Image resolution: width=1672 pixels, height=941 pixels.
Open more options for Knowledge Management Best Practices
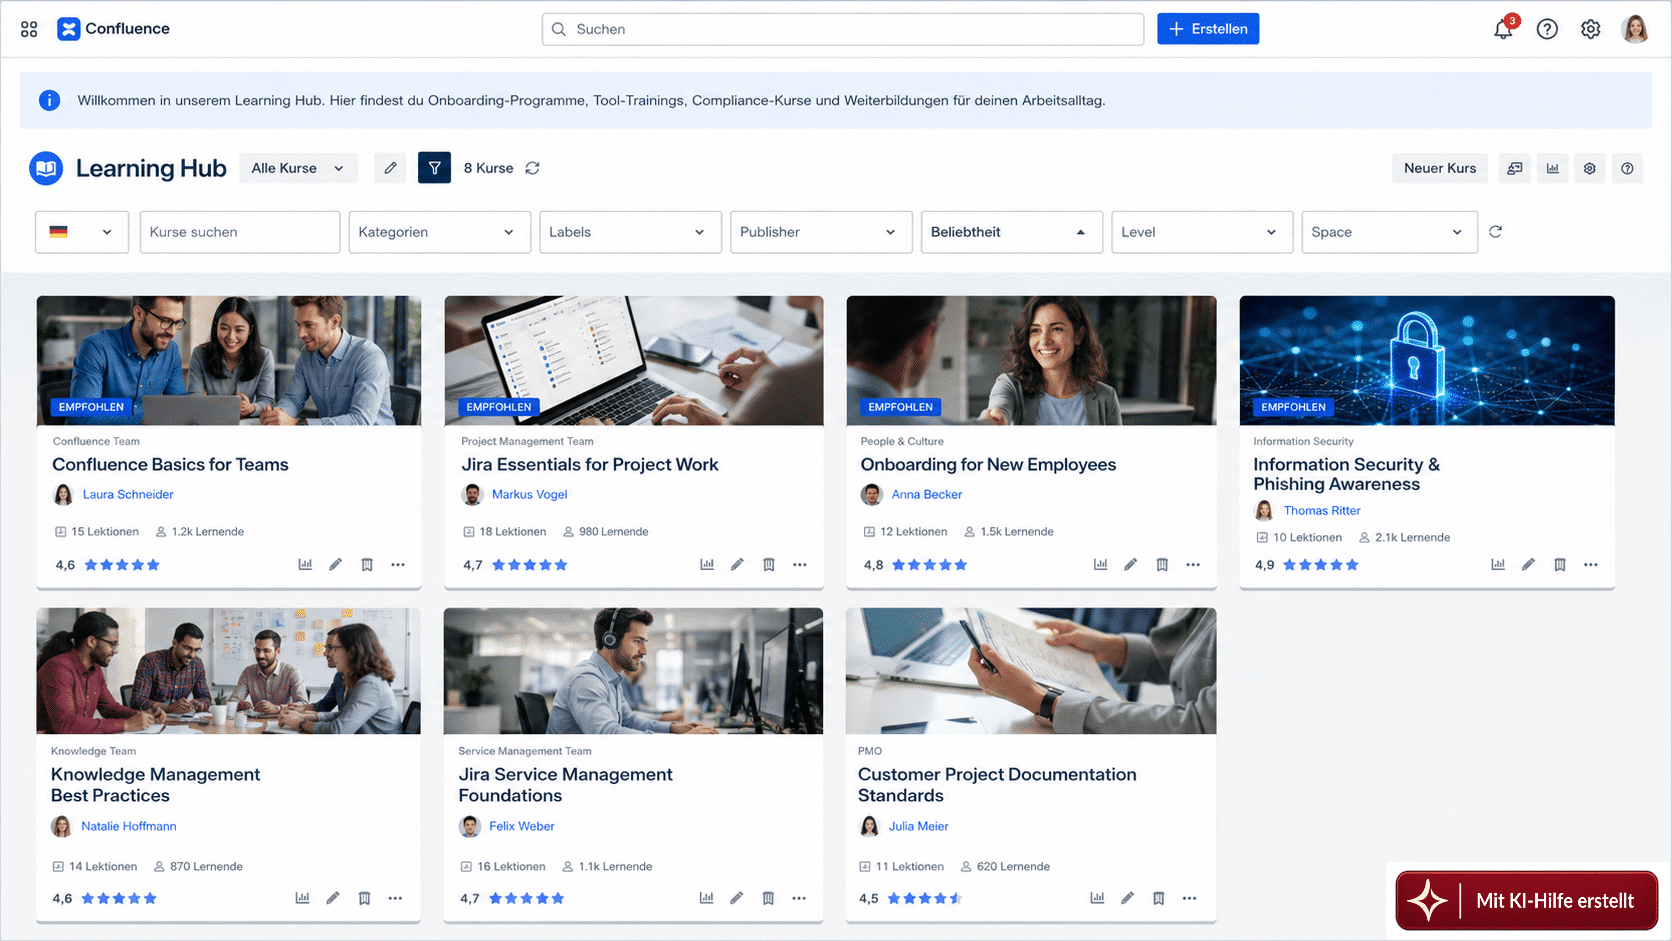(x=395, y=898)
